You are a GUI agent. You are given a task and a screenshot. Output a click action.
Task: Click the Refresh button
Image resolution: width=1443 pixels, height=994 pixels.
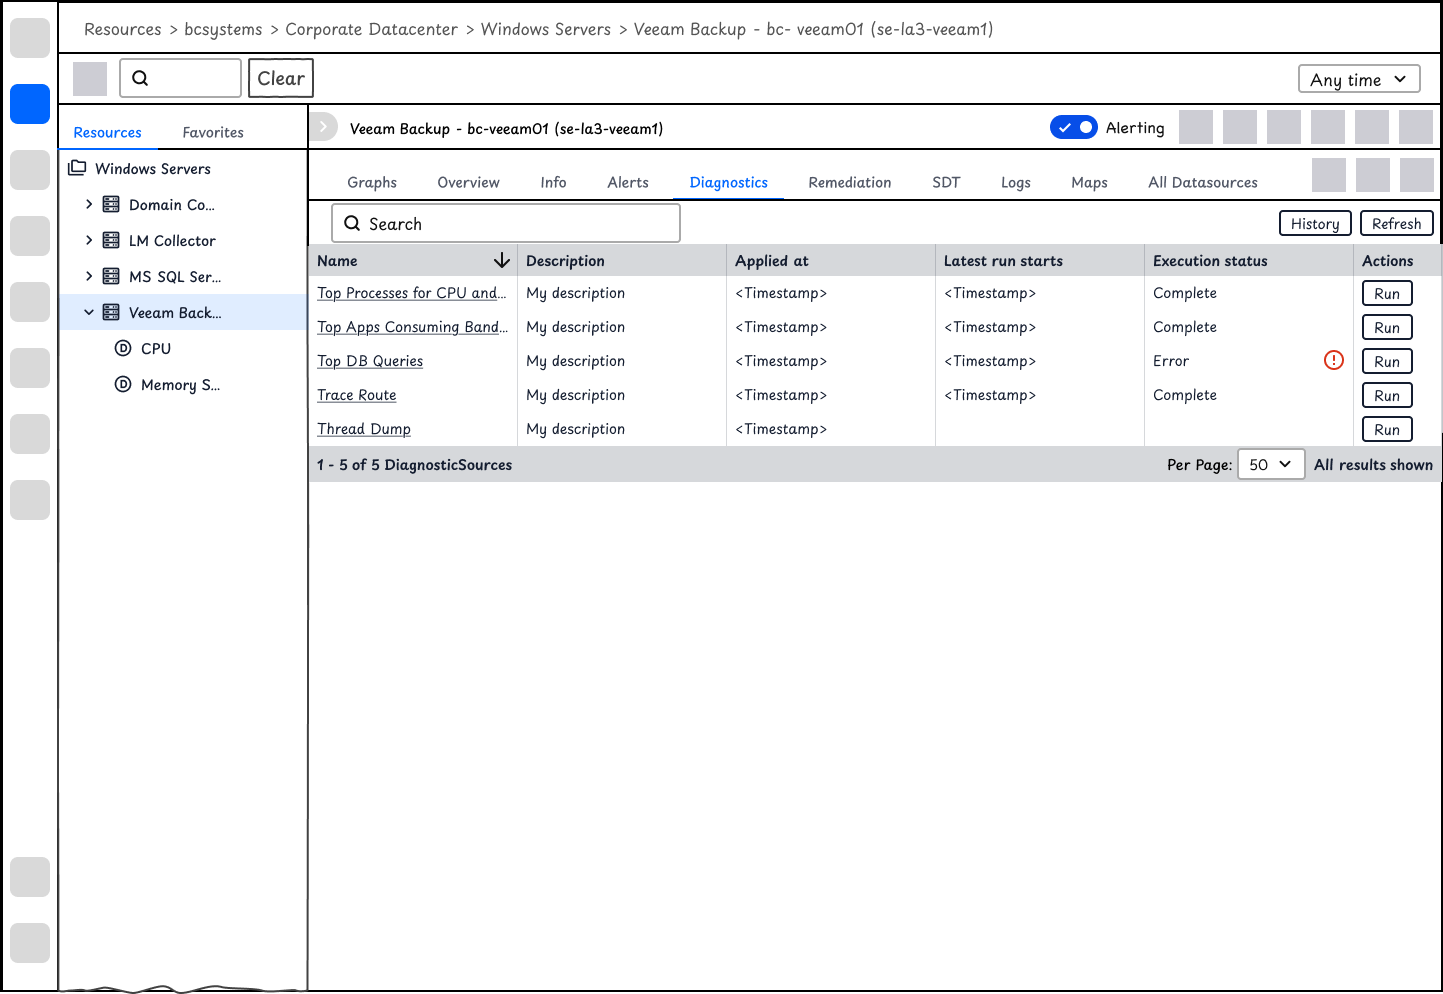point(1397,224)
